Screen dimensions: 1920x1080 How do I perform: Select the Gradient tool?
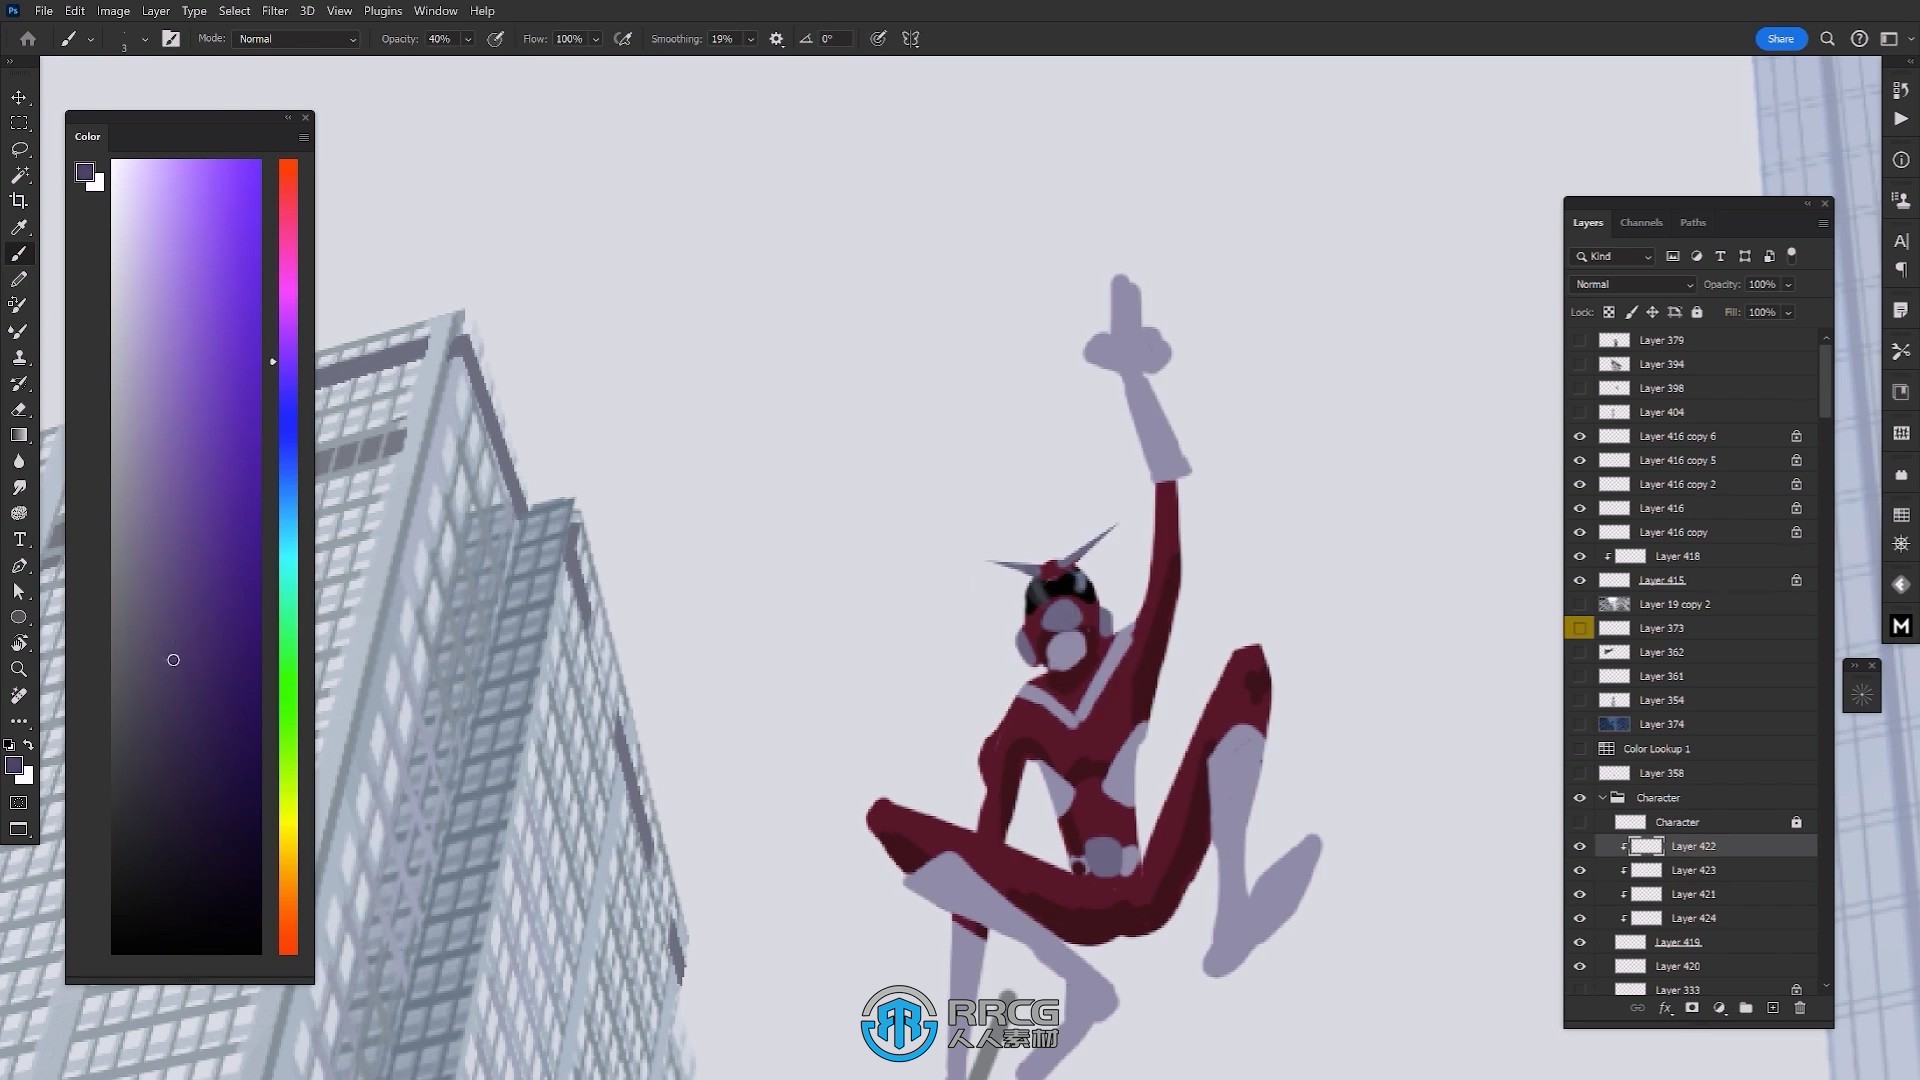point(19,435)
